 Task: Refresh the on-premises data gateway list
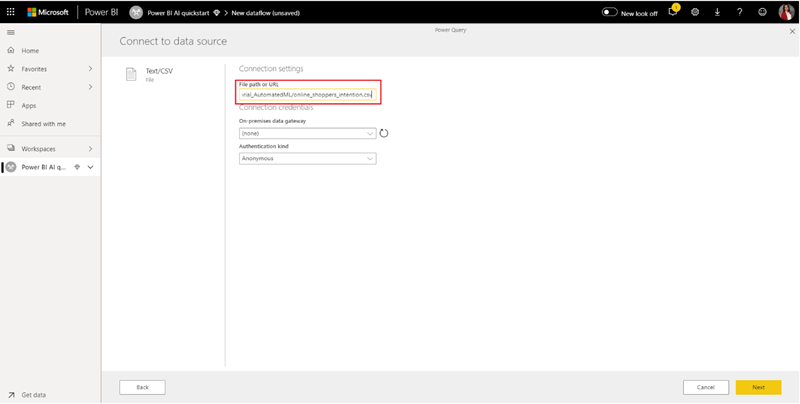[x=384, y=133]
